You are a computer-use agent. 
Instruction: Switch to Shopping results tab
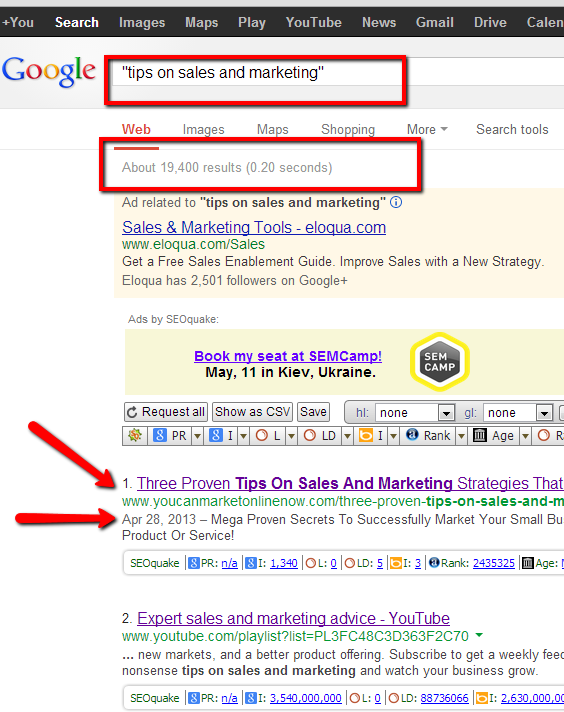348,130
